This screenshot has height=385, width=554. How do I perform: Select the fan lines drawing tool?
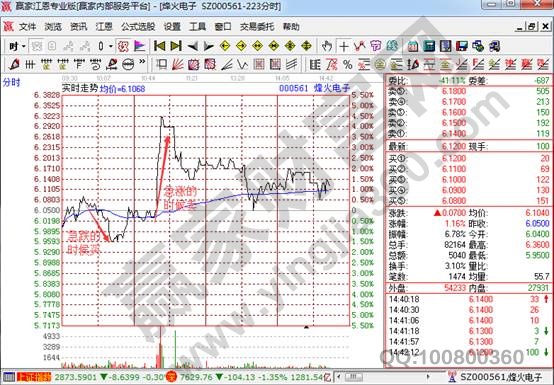(x=177, y=65)
